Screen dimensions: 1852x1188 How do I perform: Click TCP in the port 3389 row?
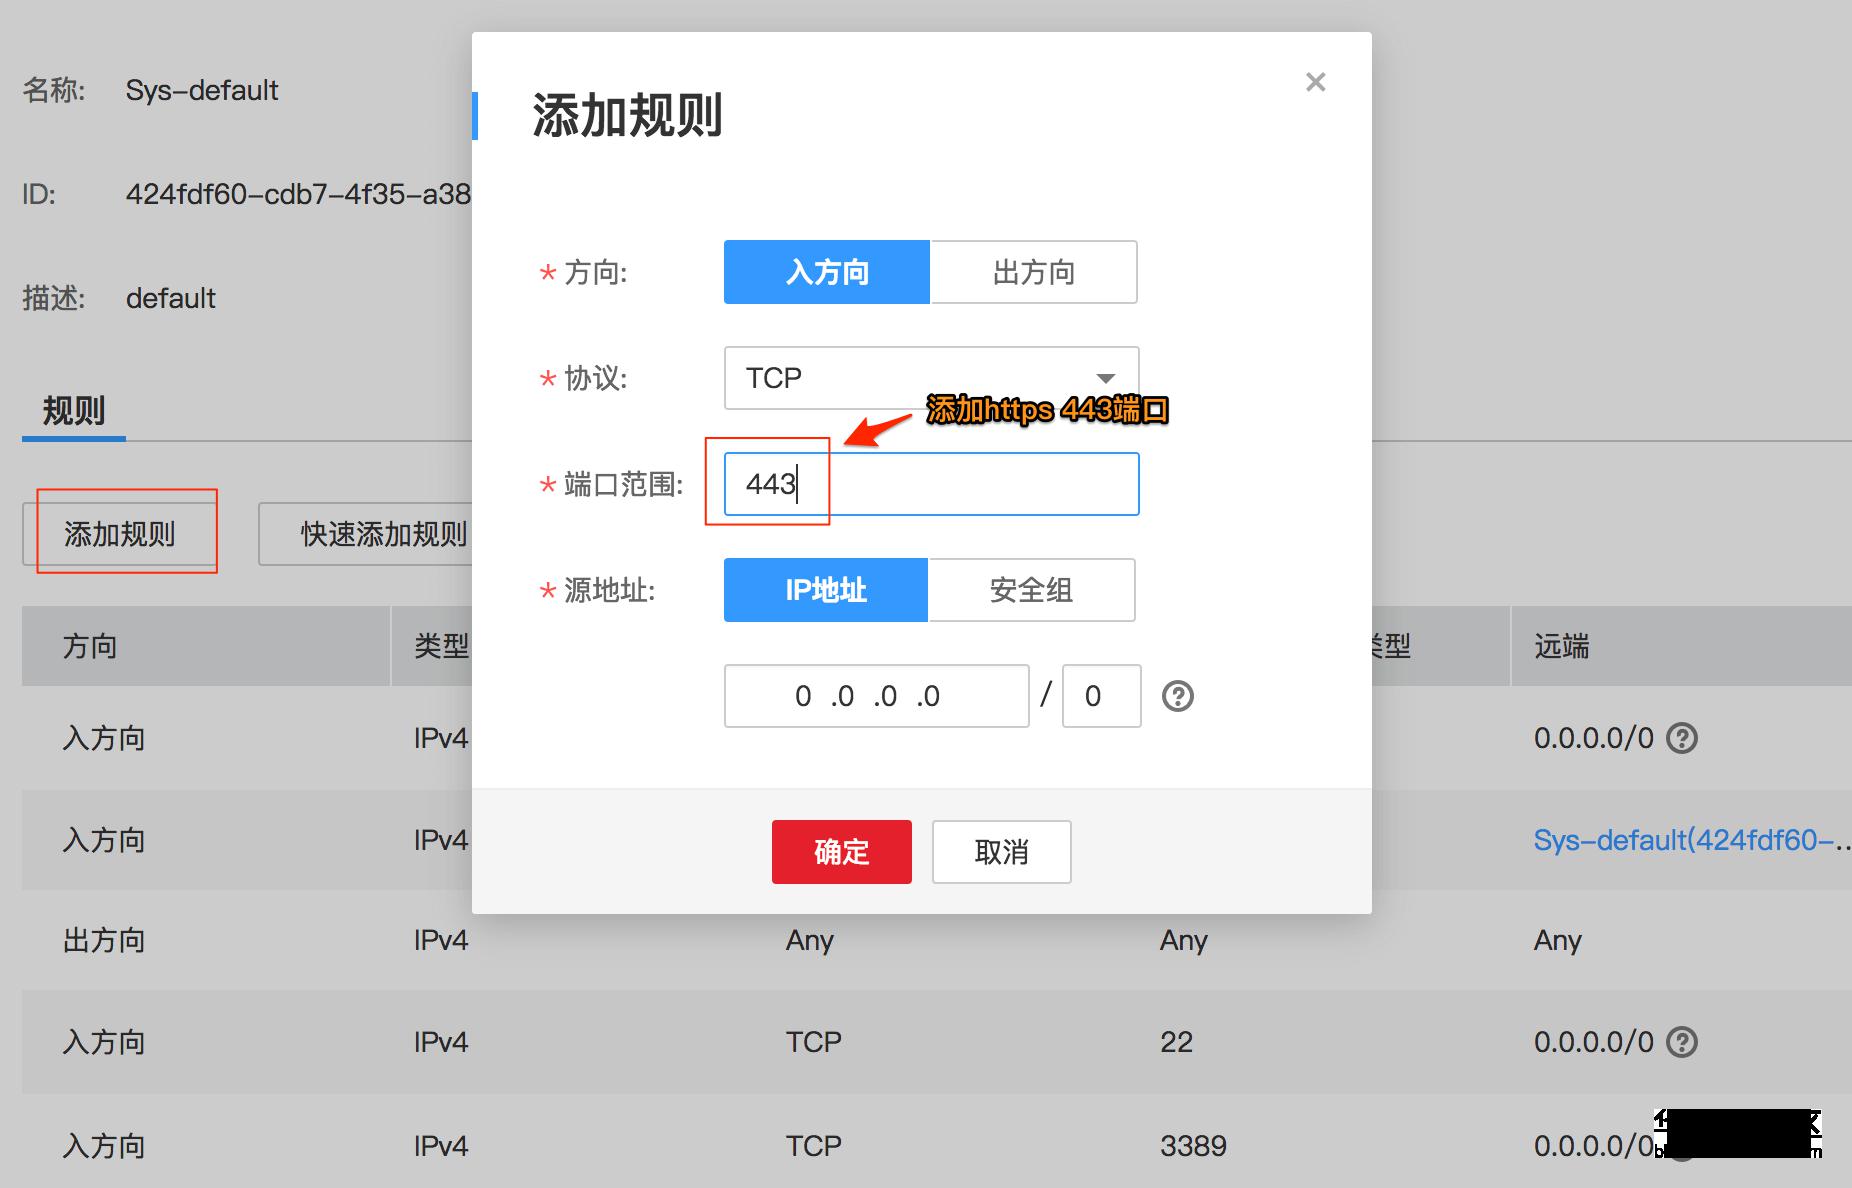pyautogui.click(x=813, y=1146)
